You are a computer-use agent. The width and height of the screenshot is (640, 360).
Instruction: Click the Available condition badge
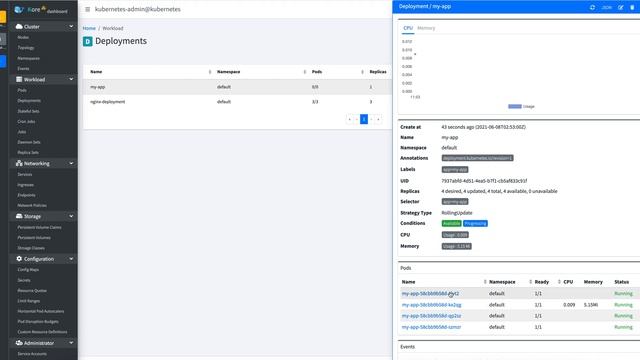(x=451, y=223)
